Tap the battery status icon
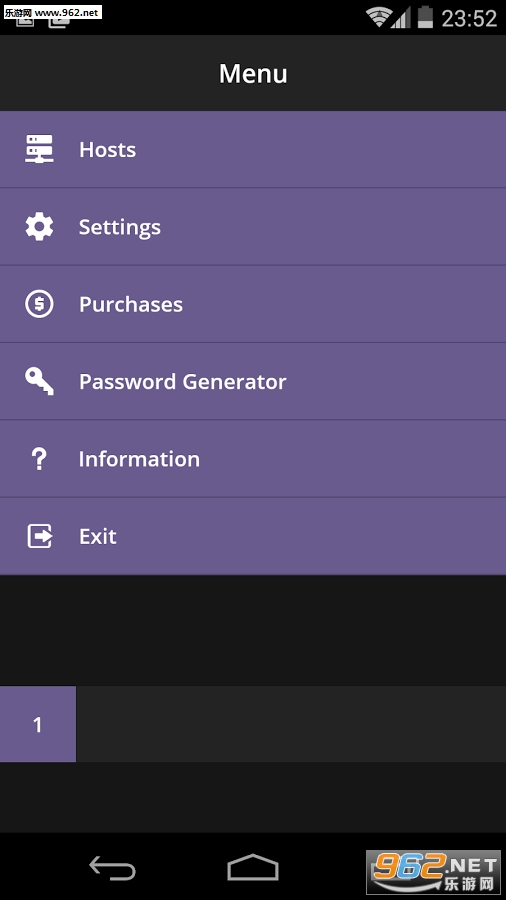Screen dimensions: 506x900 (425, 17)
